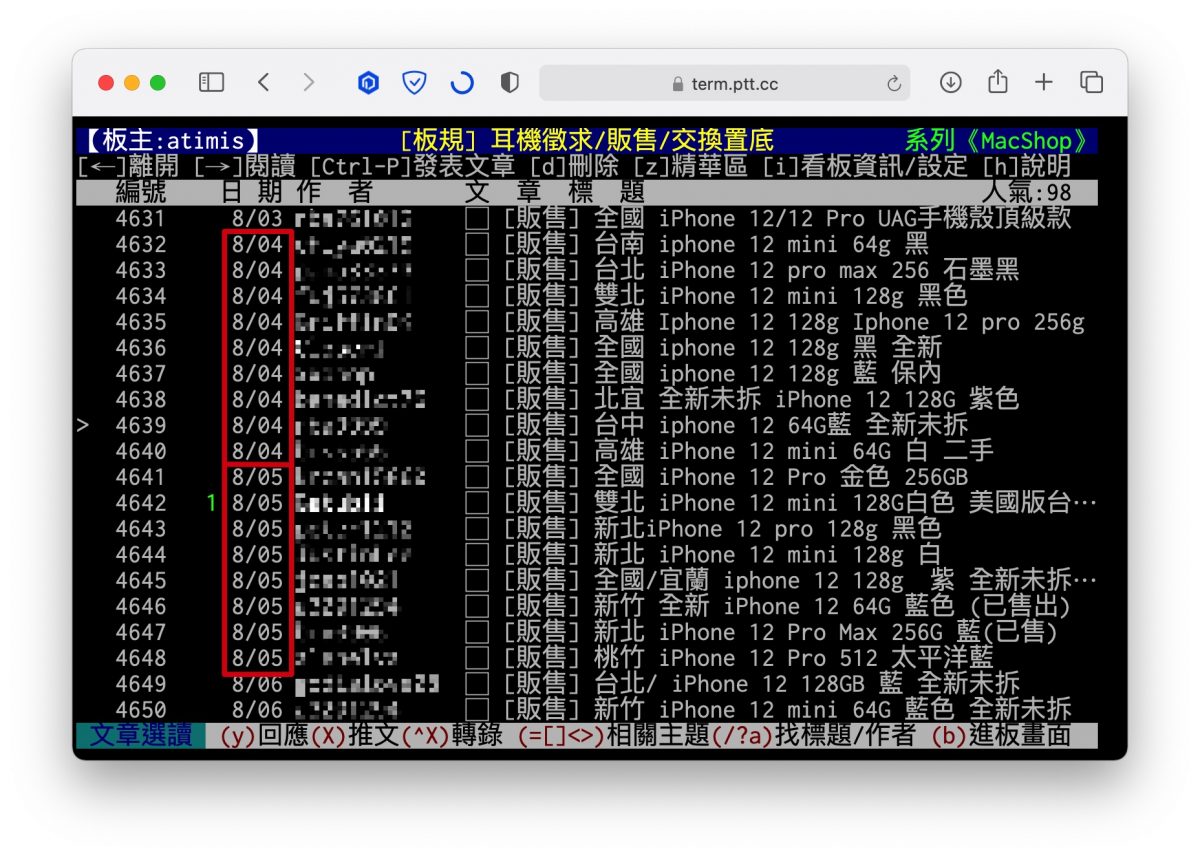Click the yellow minimize window button
The image size is (1200, 856).
pos(132,83)
